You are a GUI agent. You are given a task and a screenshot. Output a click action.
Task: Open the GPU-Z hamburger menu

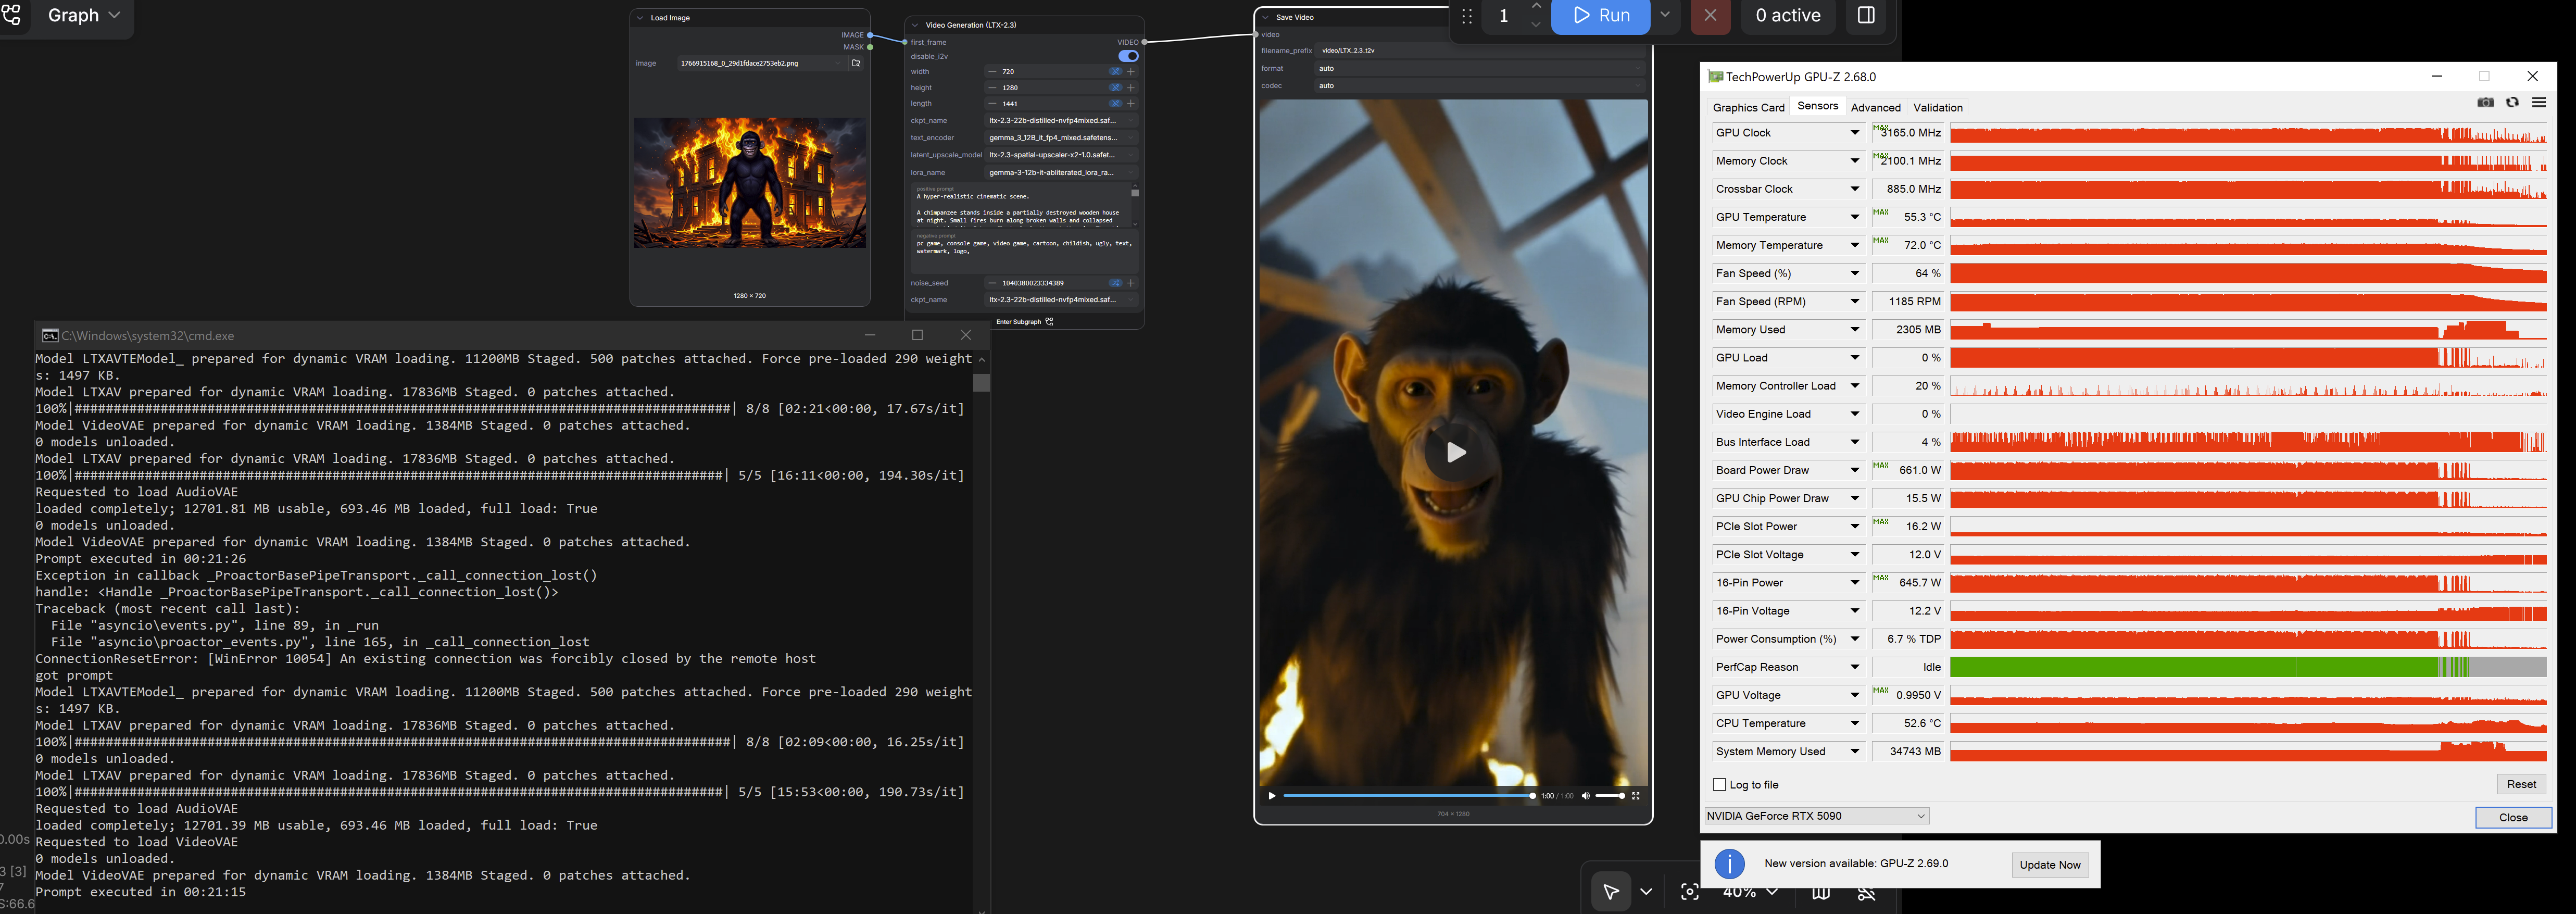pyautogui.click(x=2538, y=103)
